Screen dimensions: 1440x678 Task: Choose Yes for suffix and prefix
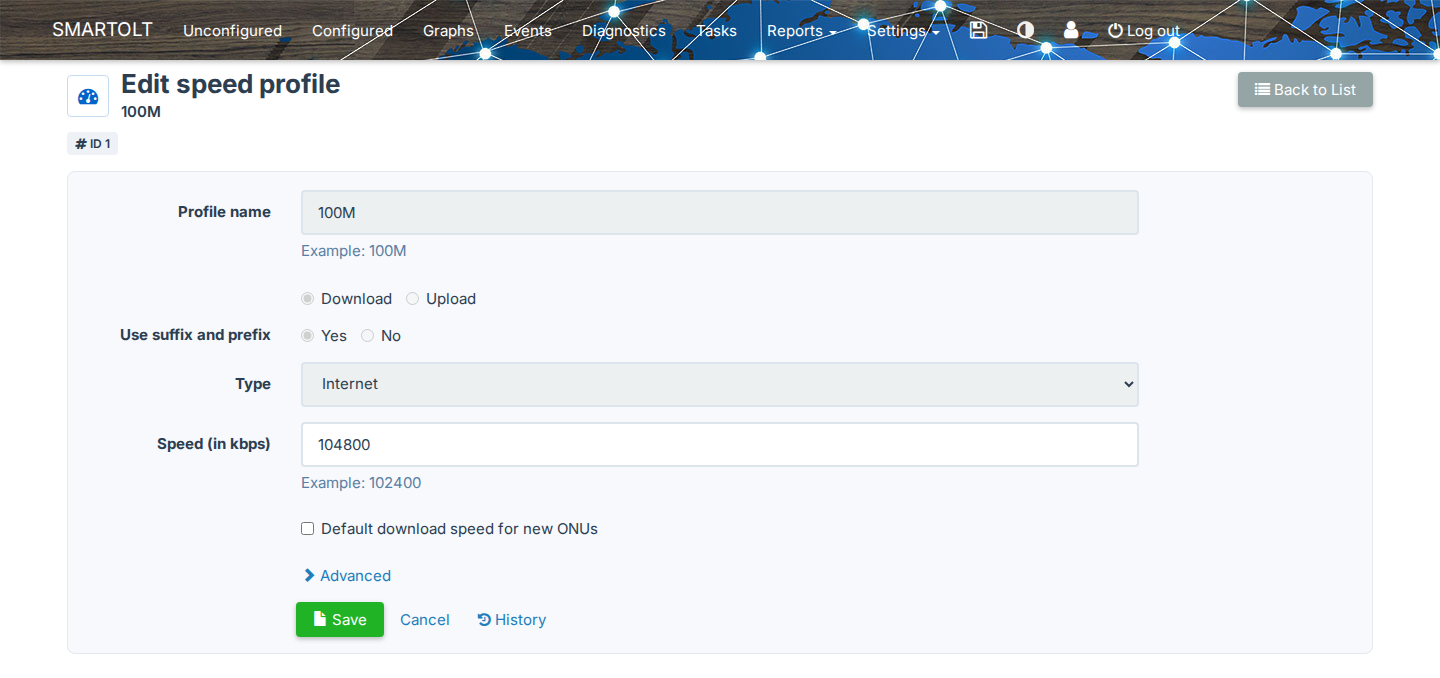click(x=308, y=336)
